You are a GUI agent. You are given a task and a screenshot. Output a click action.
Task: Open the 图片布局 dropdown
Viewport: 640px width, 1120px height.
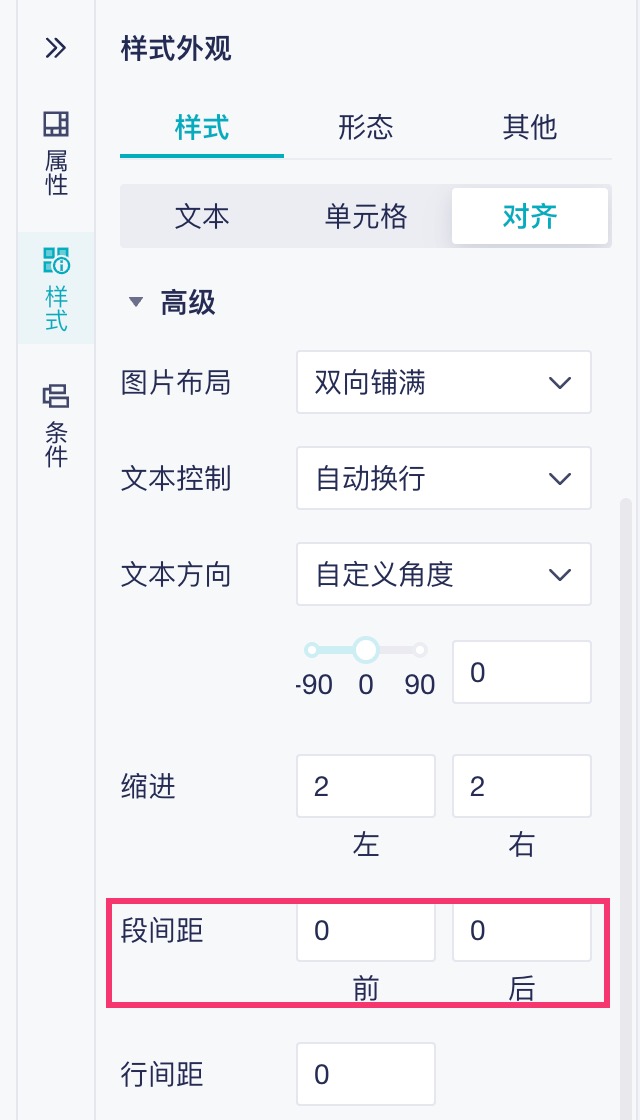(x=443, y=382)
